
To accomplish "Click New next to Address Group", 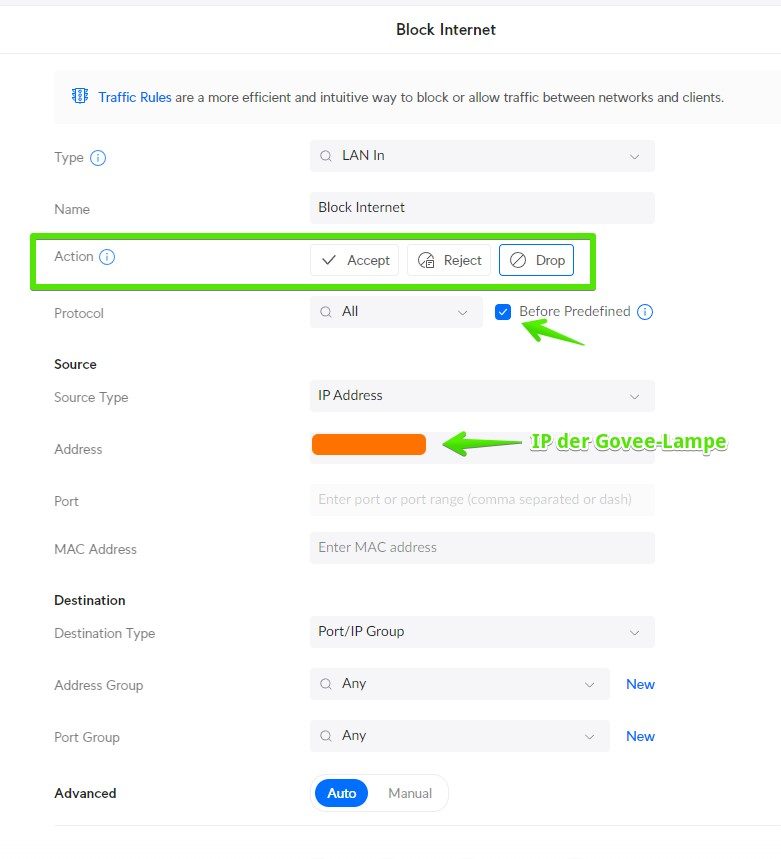I will click(x=640, y=684).
